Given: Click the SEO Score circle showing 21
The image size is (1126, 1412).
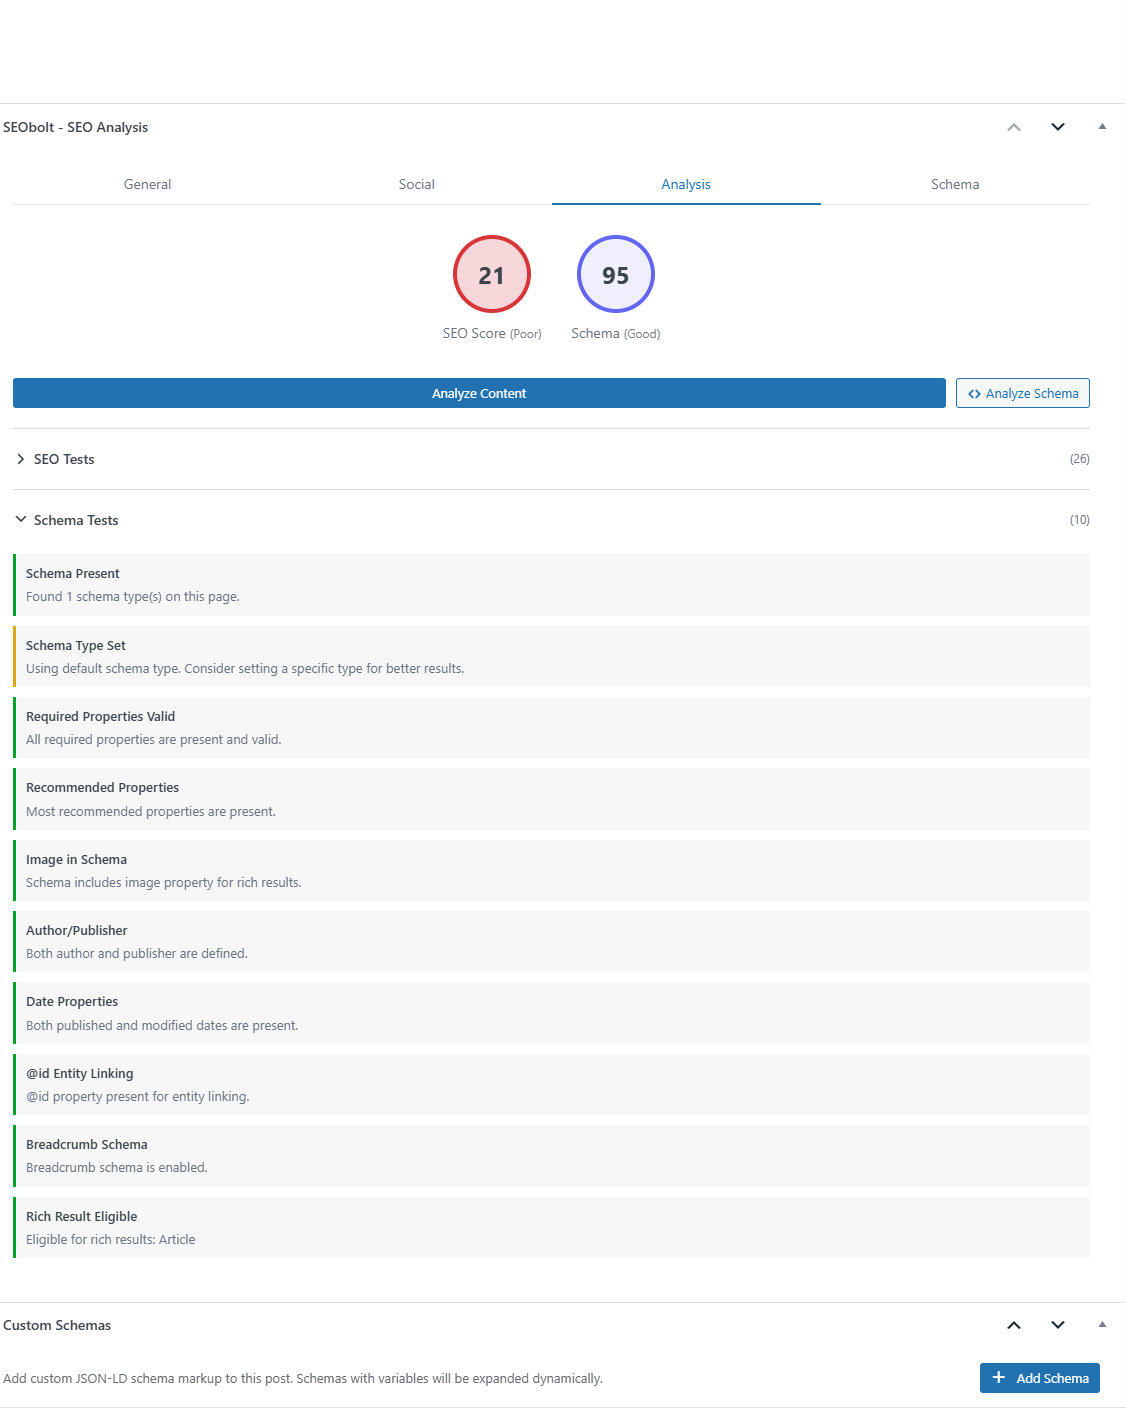Looking at the screenshot, I should pos(491,273).
